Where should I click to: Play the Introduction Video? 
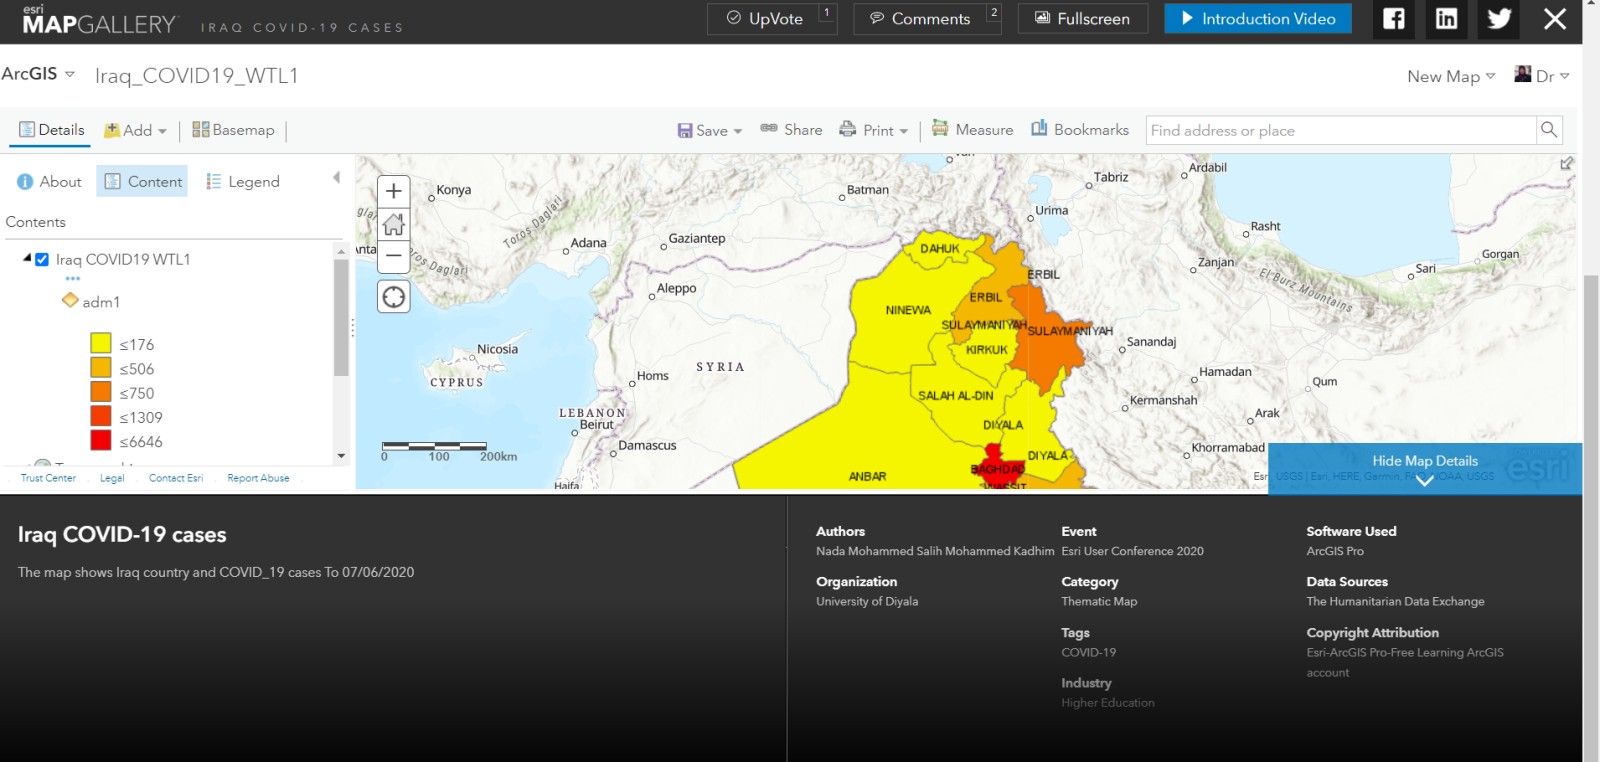pos(1258,19)
